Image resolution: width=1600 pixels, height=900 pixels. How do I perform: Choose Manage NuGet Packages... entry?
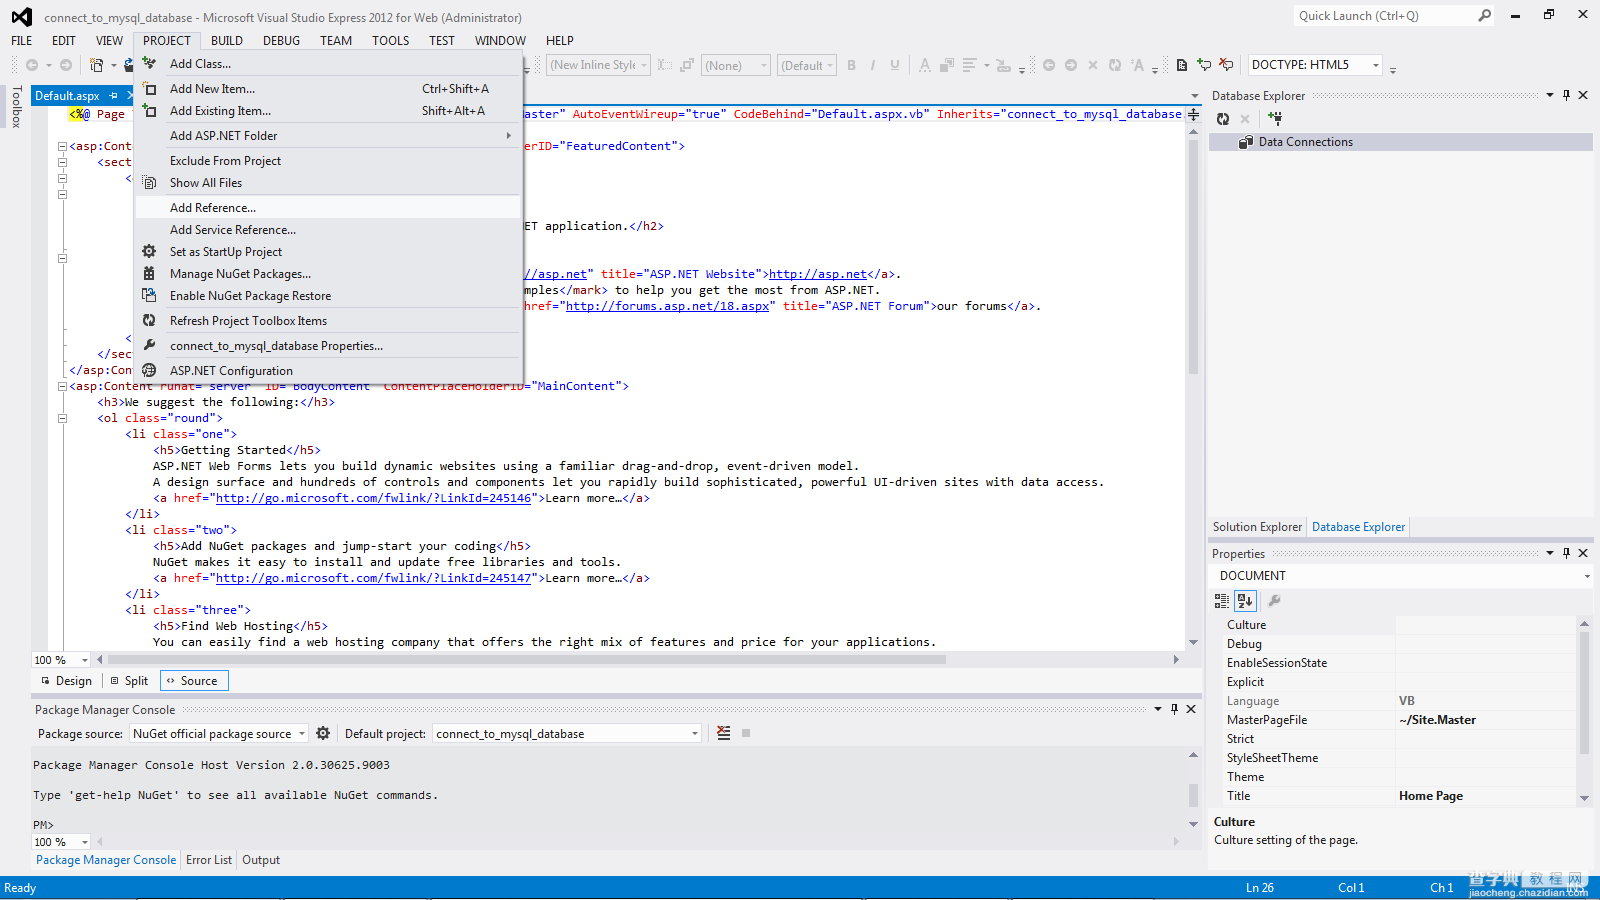(328, 274)
